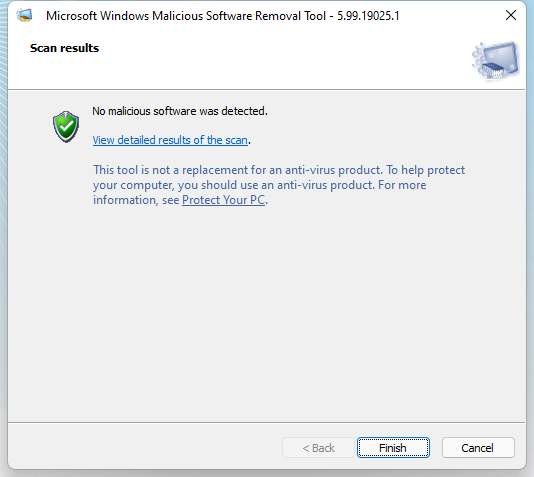Viewport: 534px width, 477px height.
Task: Click the greyed-out Back button
Action: point(318,447)
